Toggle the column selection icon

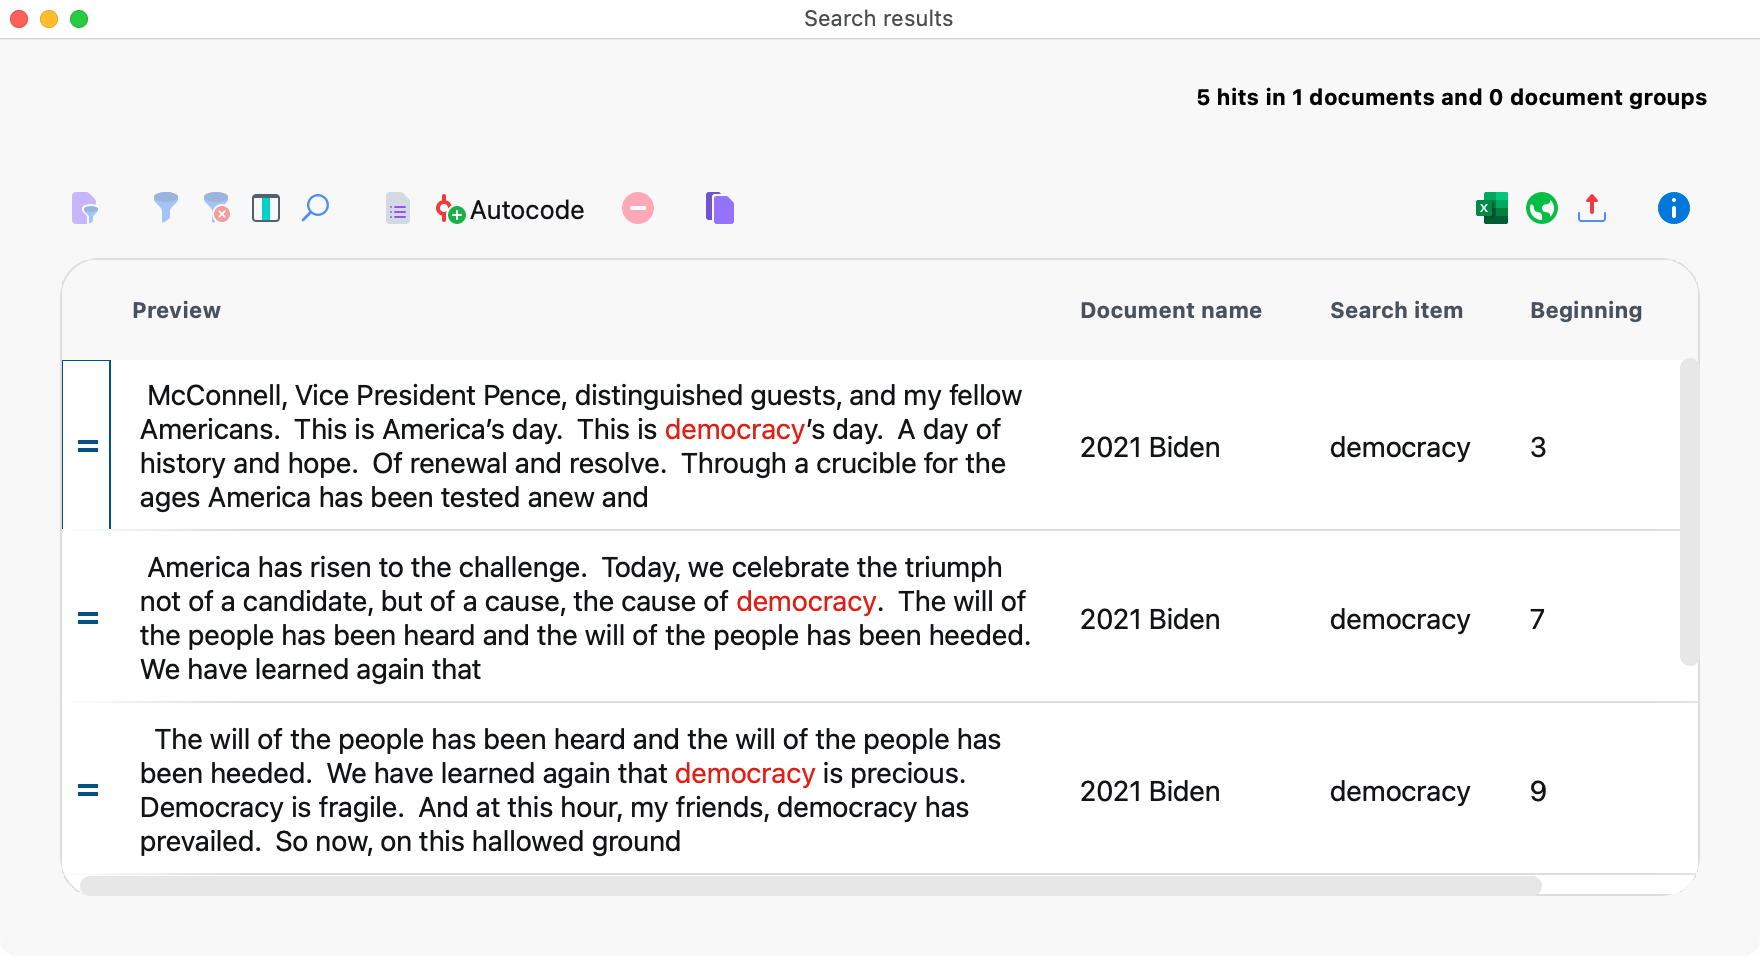coord(265,208)
